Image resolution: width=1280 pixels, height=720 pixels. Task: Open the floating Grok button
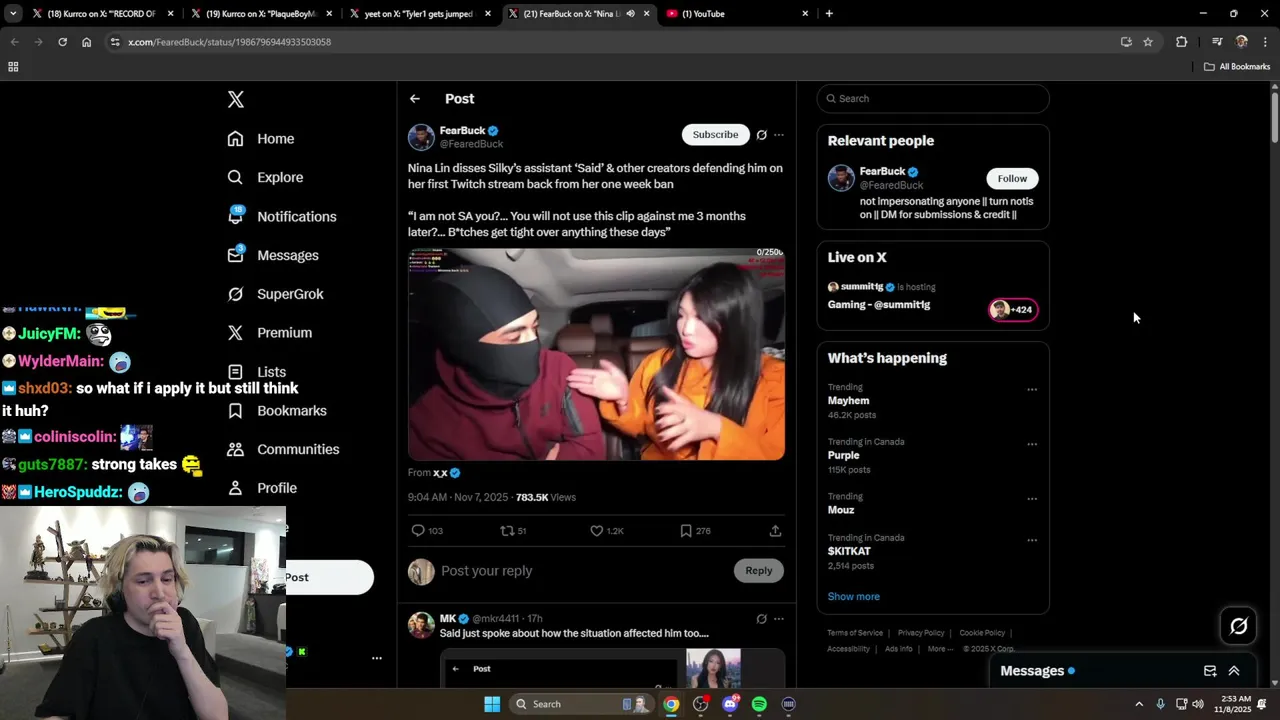(1239, 626)
